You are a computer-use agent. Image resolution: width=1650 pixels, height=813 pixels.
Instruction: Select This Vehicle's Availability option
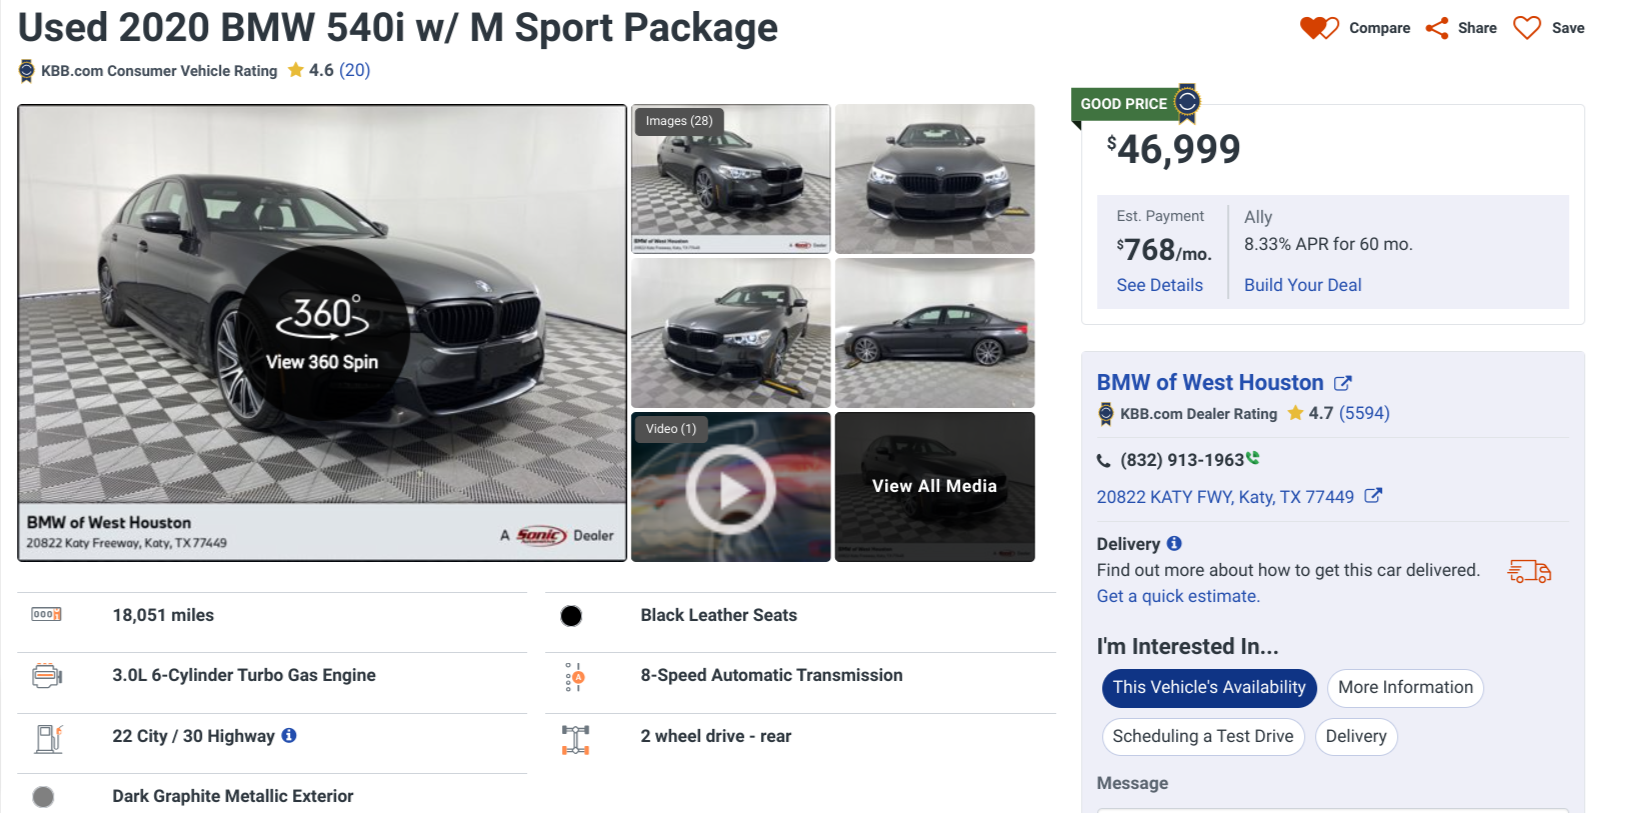[1209, 688]
